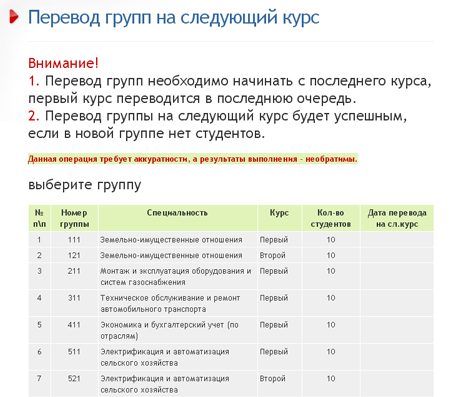Click row number 1 in the table
The width and height of the screenshot is (460, 397).
39,240
